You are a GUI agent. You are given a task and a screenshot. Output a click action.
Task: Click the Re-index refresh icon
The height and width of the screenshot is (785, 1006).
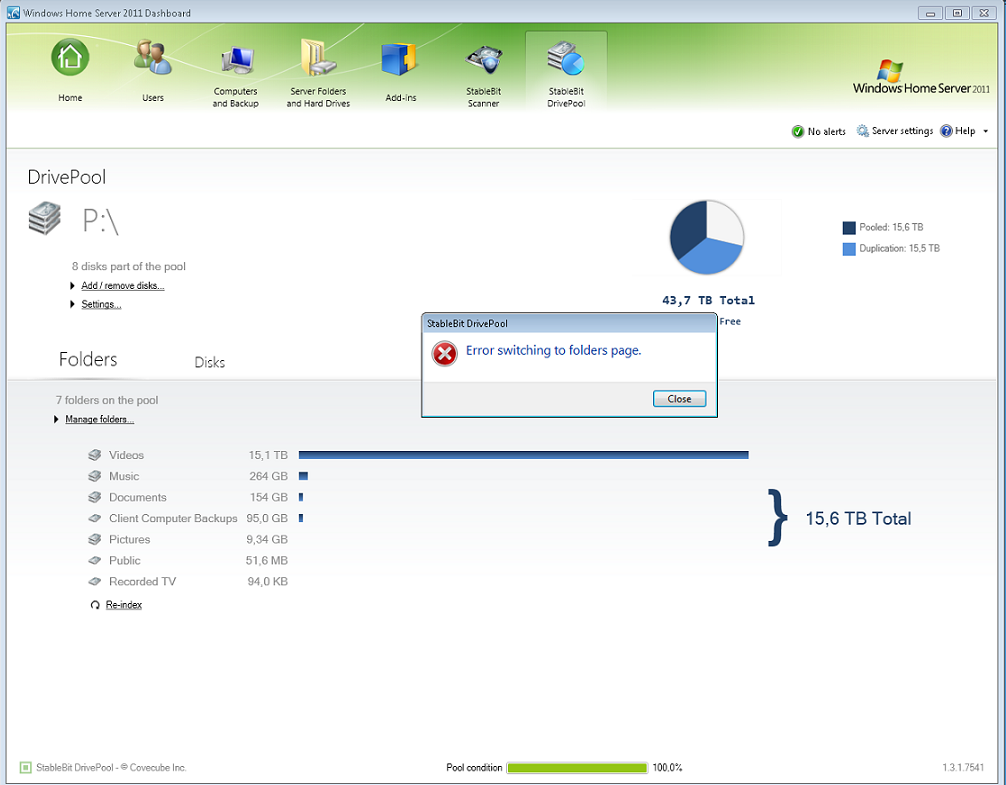(95, 605)
